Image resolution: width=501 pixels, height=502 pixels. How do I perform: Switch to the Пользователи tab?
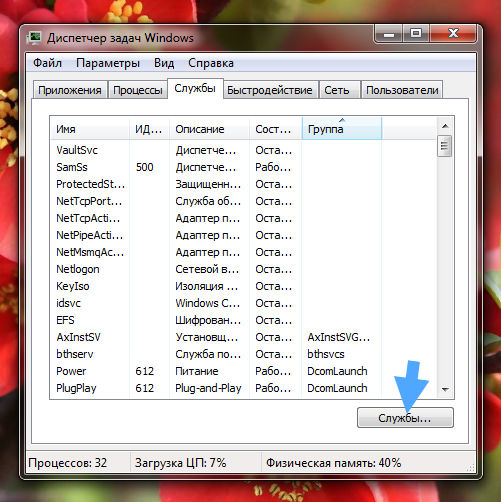coord(402,90)
